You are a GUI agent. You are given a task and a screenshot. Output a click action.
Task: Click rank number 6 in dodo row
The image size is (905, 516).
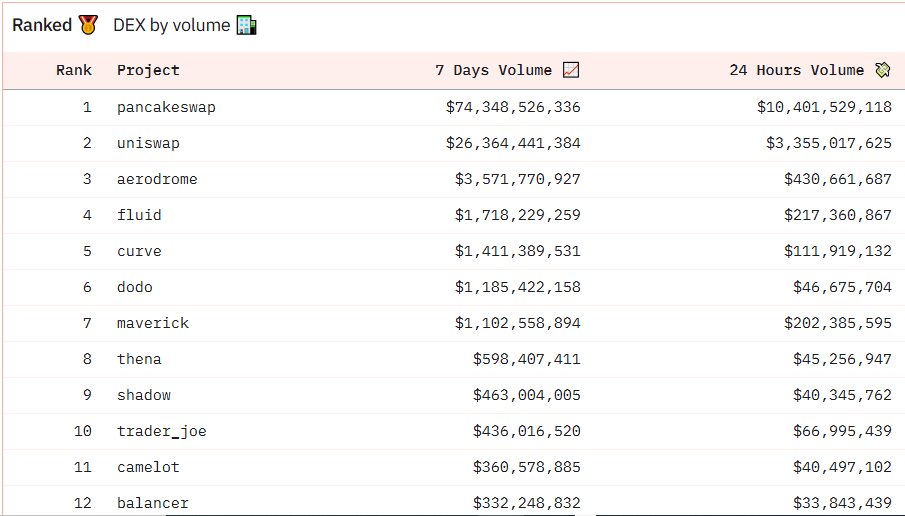pos(87,287)
